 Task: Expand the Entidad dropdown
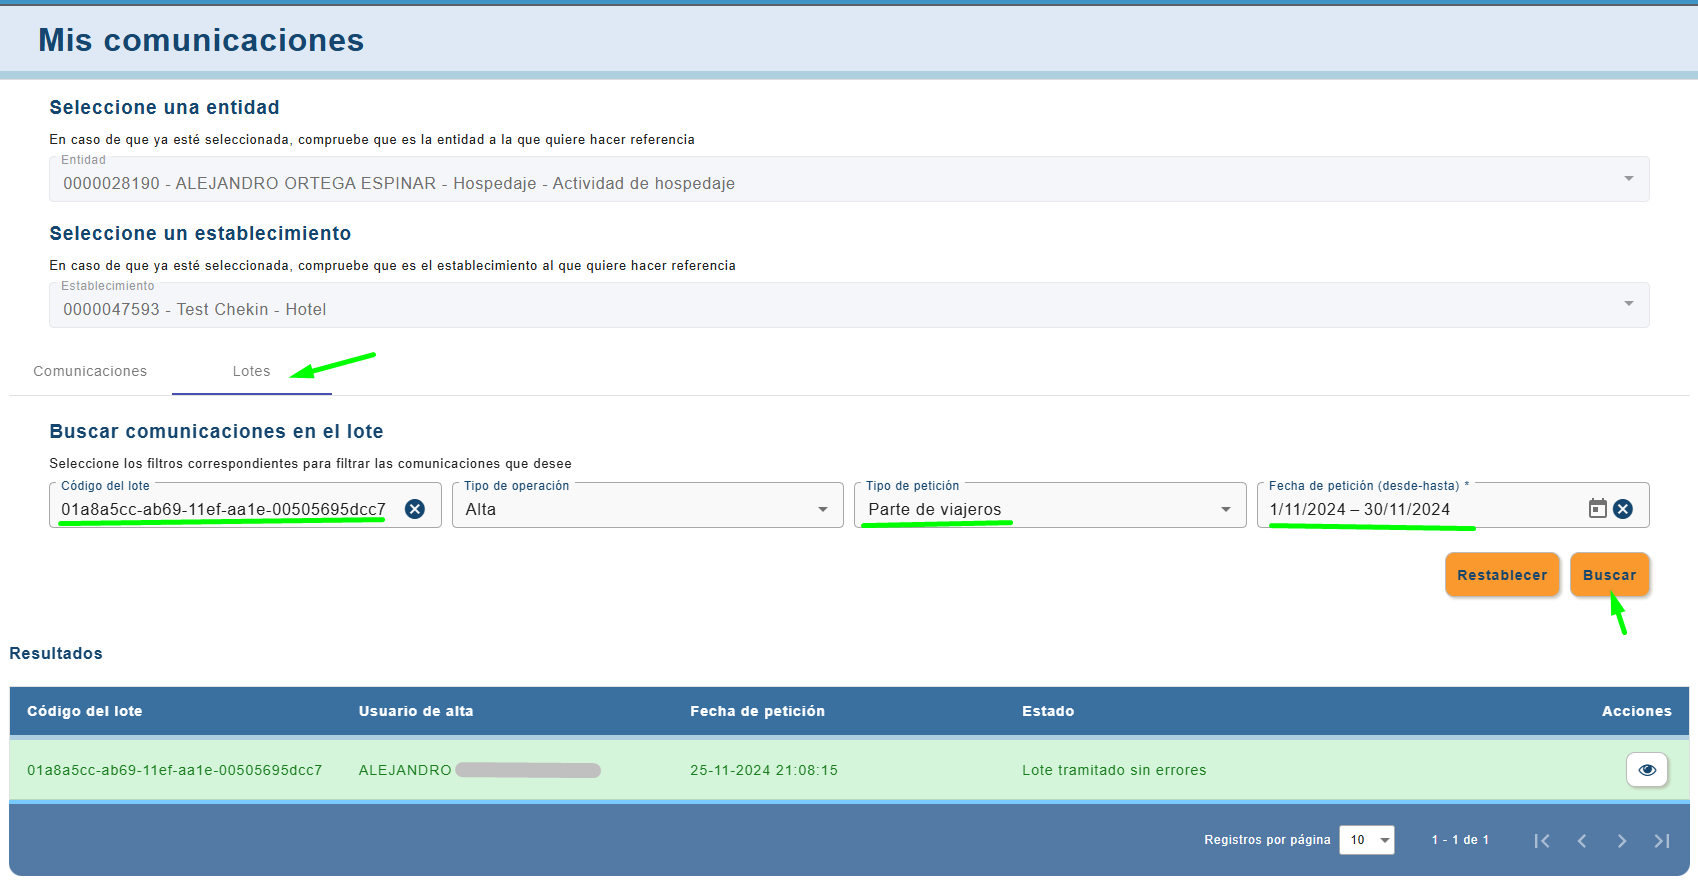tap(1628, 180)
